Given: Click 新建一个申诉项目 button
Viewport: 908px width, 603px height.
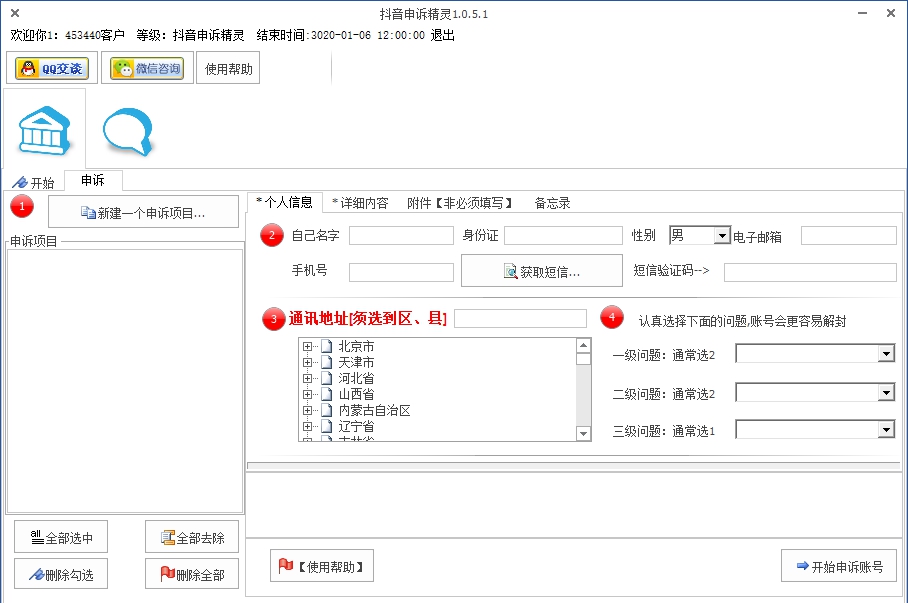Looking at the screenshot, I should (143, 212).
